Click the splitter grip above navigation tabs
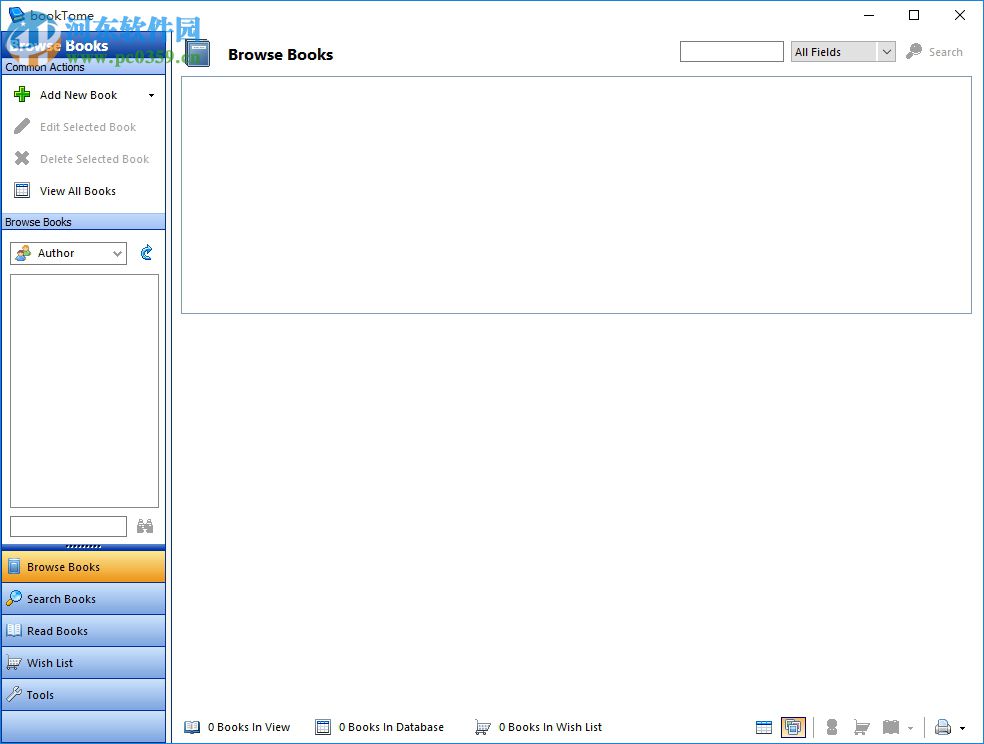Screen dimensions: 984x744 83,547
